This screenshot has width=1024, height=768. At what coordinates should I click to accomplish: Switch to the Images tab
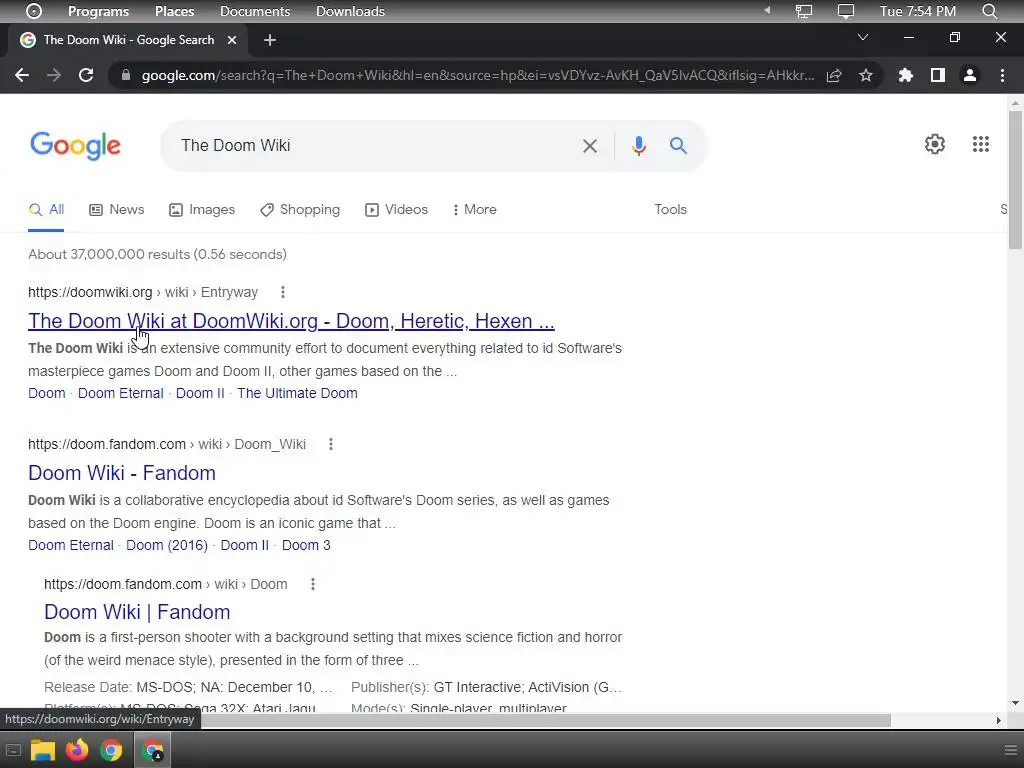(202, 210)
